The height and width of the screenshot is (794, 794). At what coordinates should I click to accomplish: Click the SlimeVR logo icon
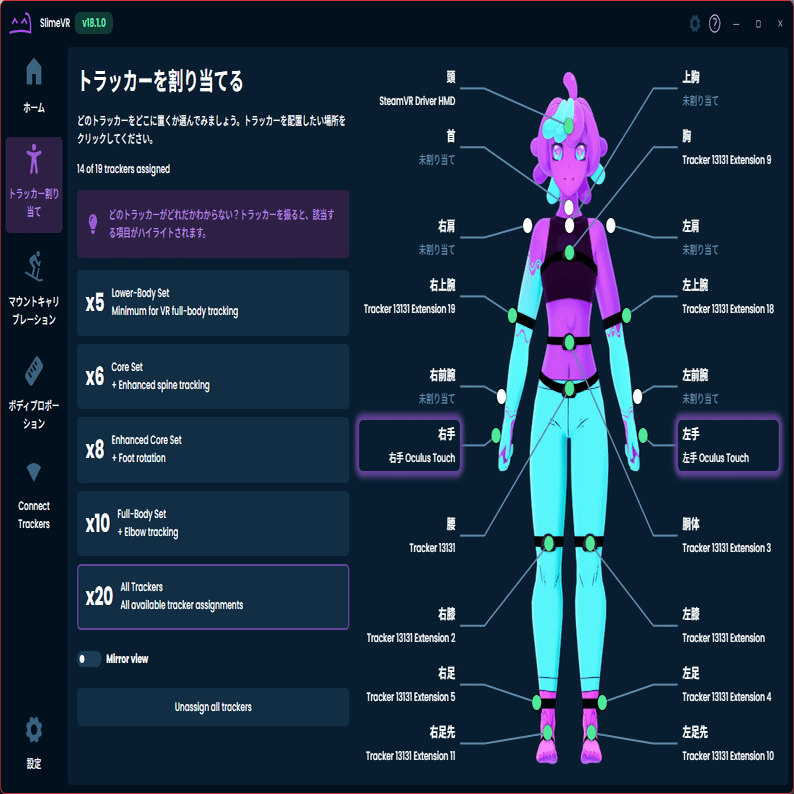(x=20, y=23)
